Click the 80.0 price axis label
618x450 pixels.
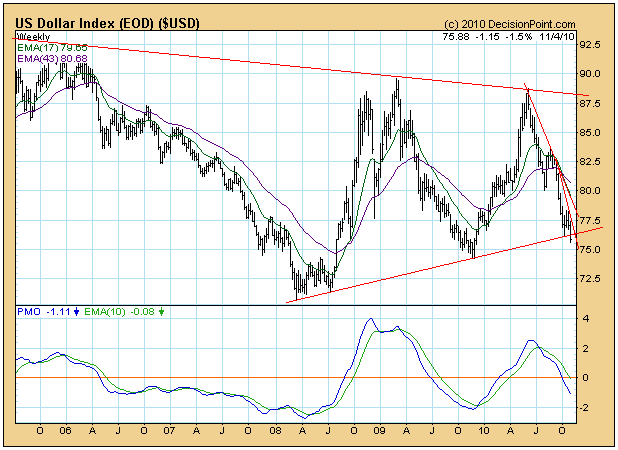point(592,190)
